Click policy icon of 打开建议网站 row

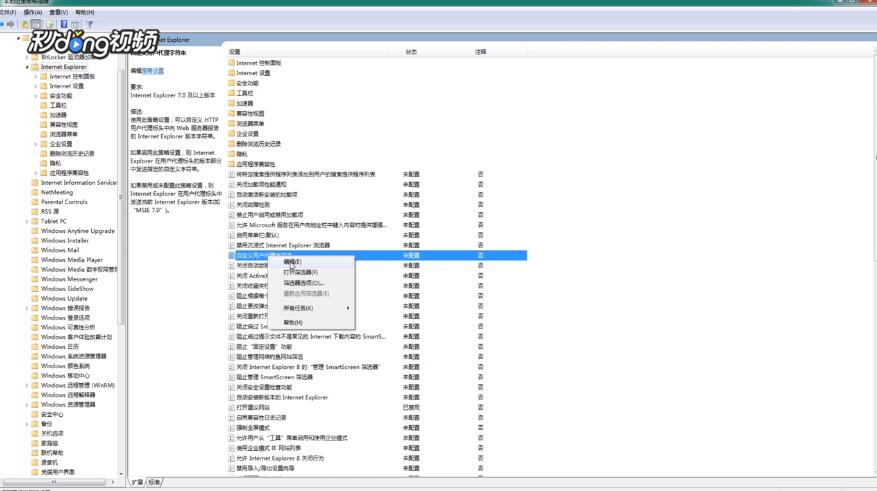pos(232,407)
